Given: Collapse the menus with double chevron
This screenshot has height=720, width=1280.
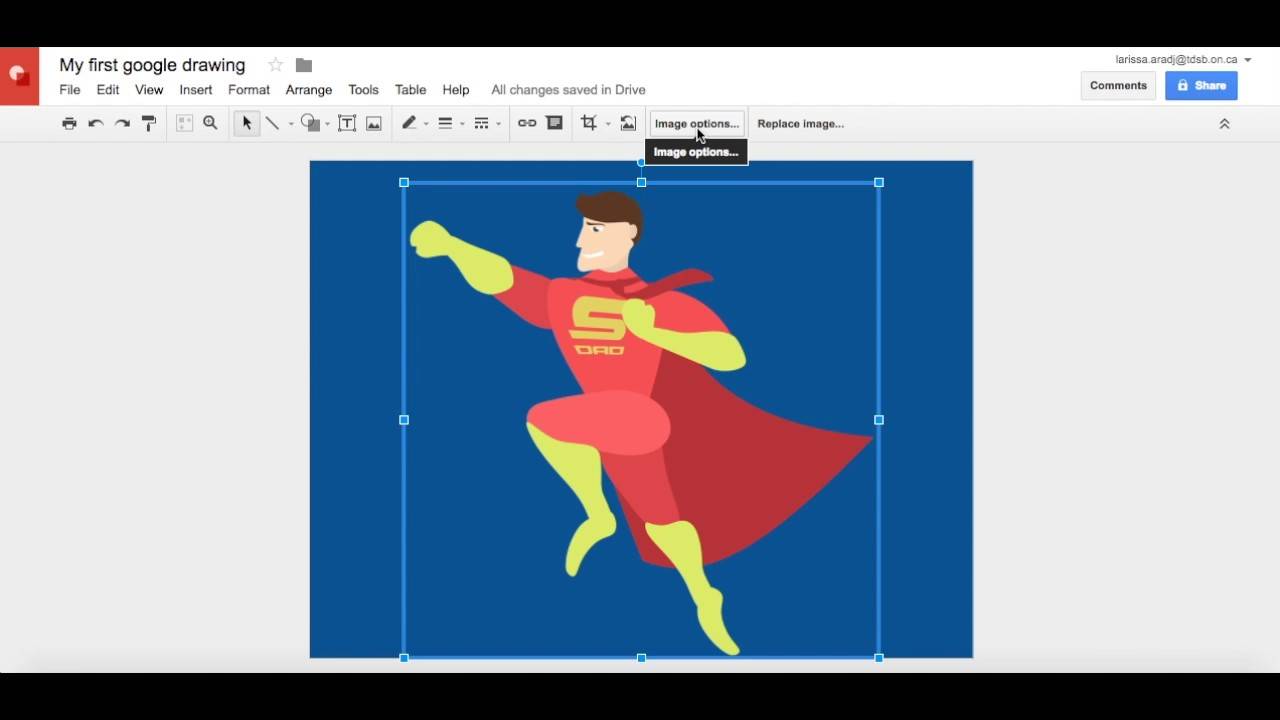Looking at the screenshot, I should coord(1224,124).
